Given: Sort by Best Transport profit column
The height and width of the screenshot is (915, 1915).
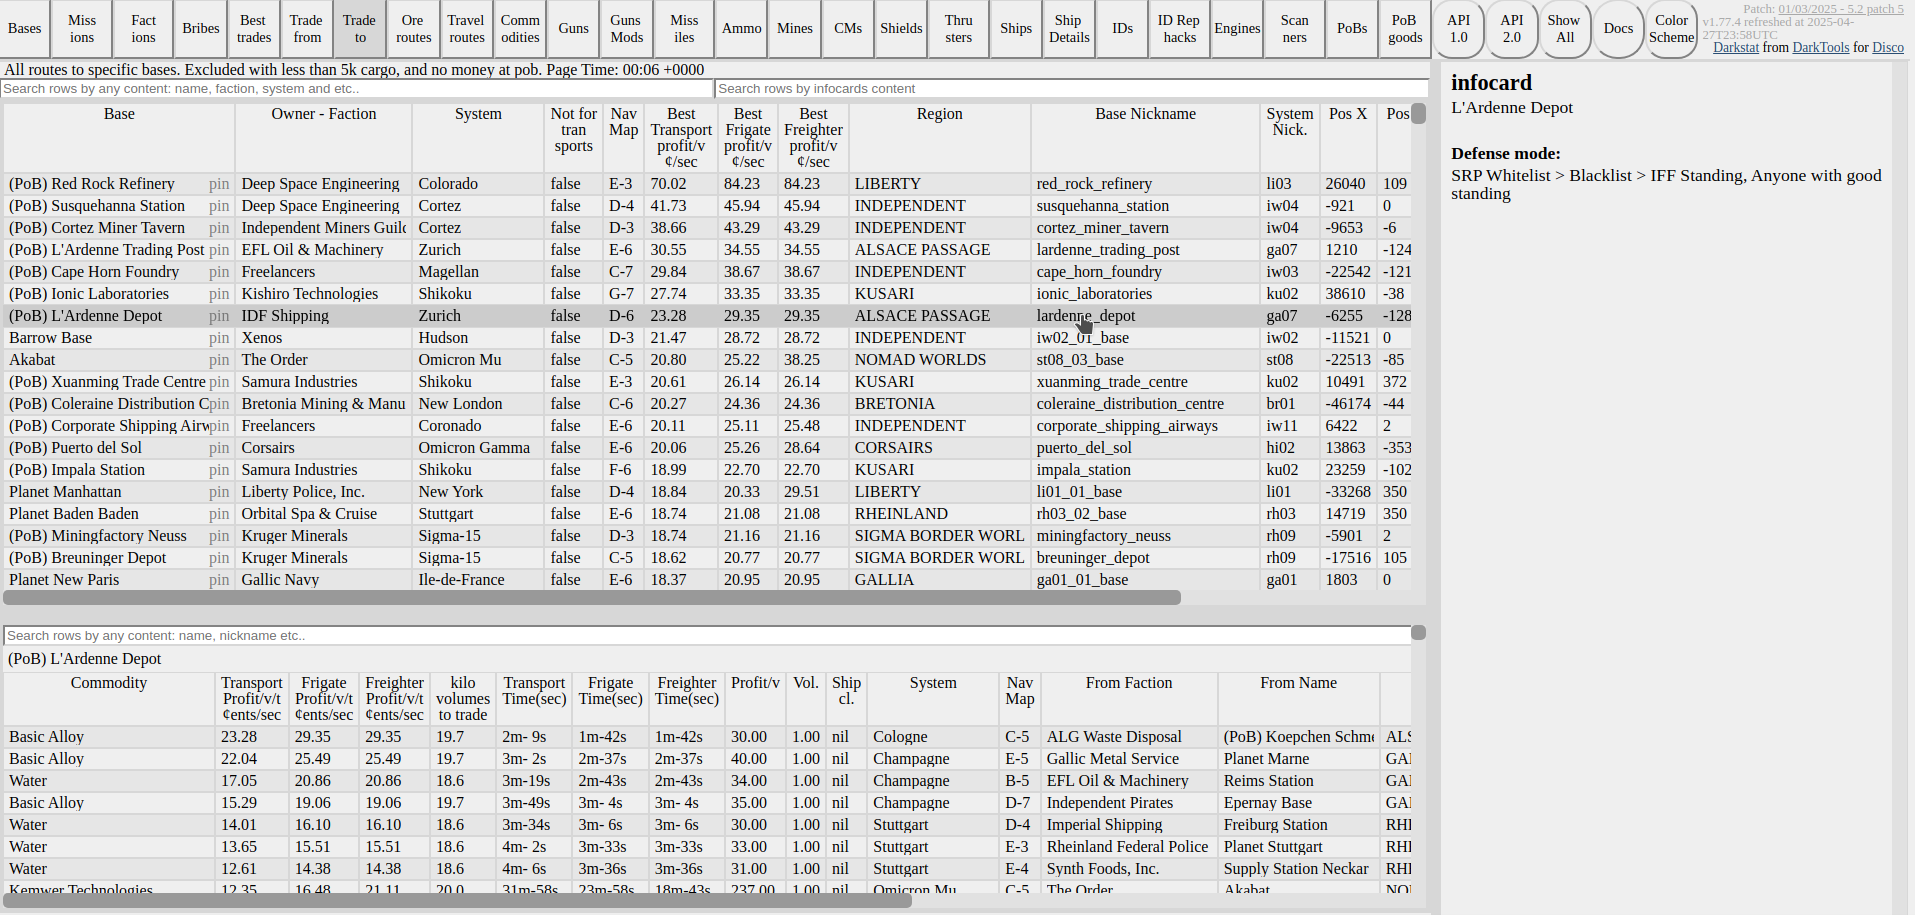Looking at the screenshot, I should click(681, 138).
